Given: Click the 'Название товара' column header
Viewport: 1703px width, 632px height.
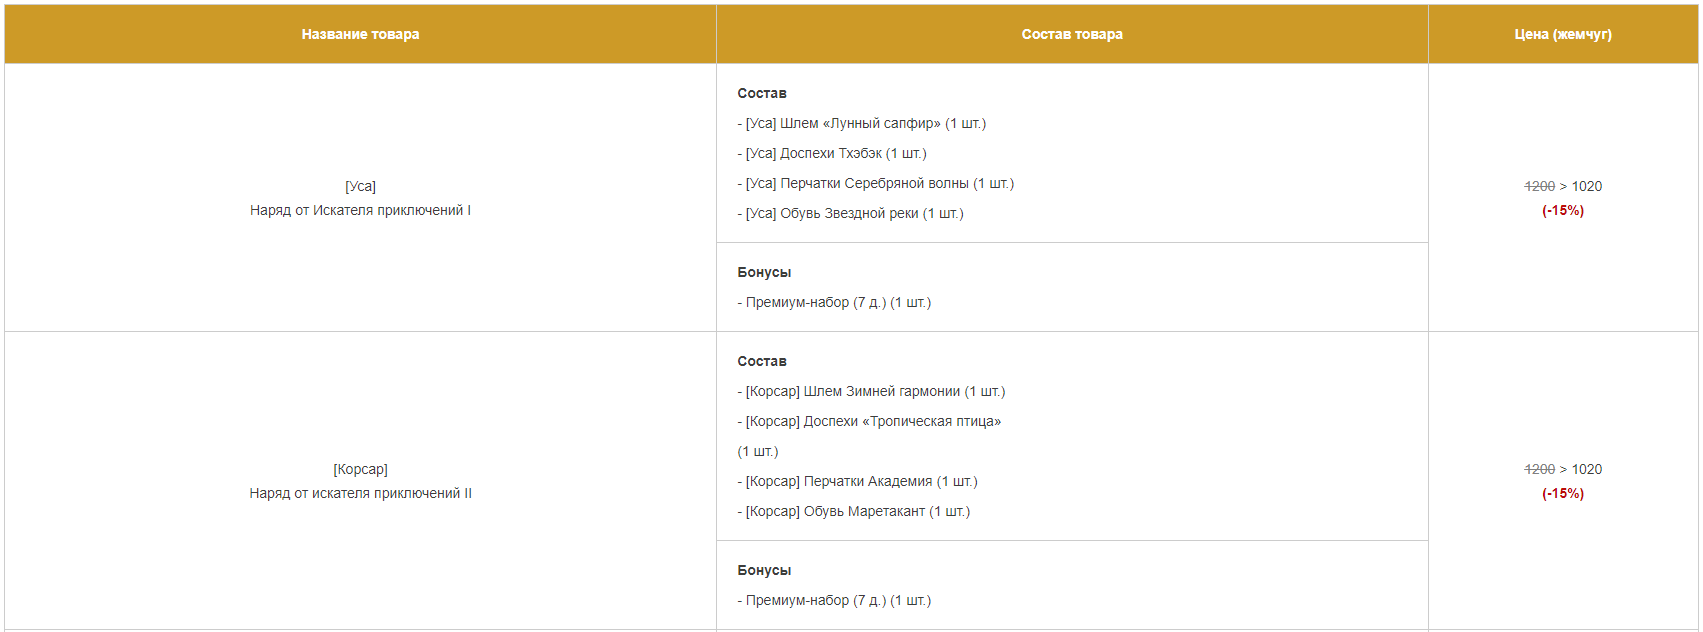Looking at the screenshot, I should (x=360, y=34).
